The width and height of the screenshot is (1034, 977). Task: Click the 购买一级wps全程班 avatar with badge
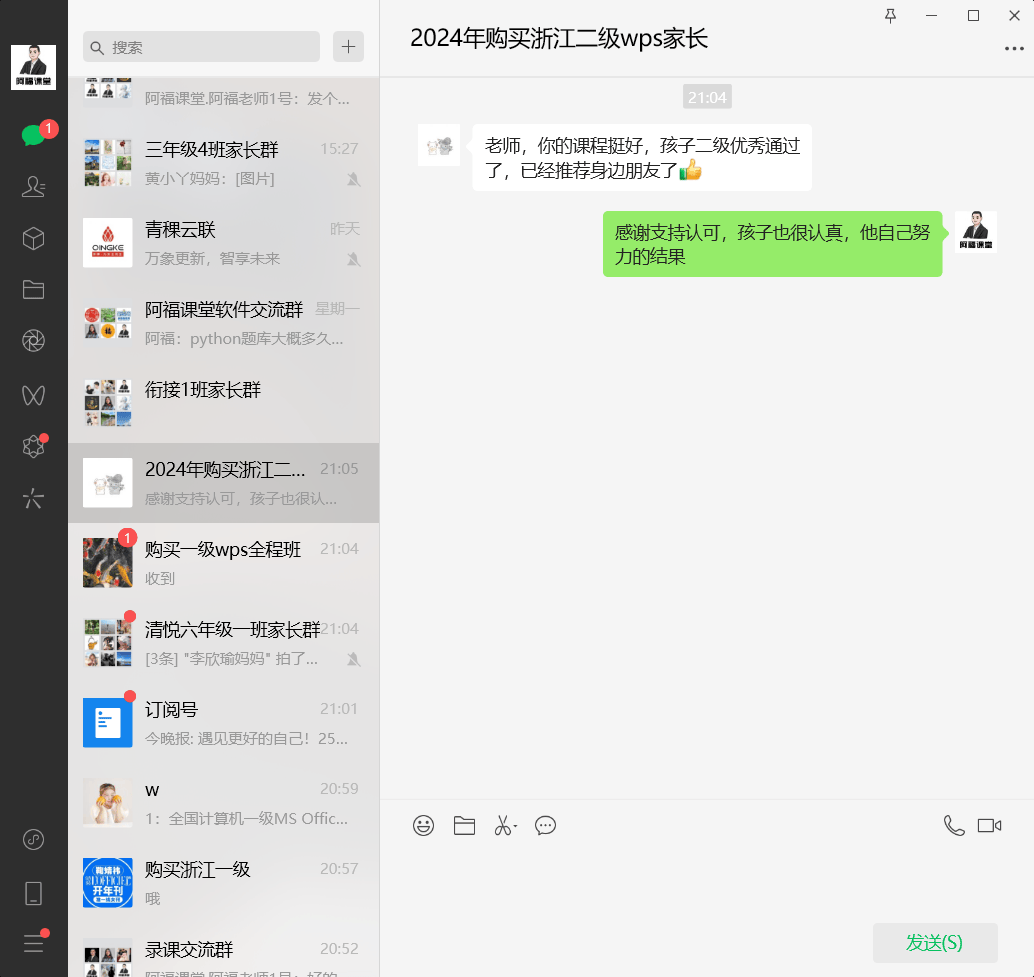coord(107,562)
